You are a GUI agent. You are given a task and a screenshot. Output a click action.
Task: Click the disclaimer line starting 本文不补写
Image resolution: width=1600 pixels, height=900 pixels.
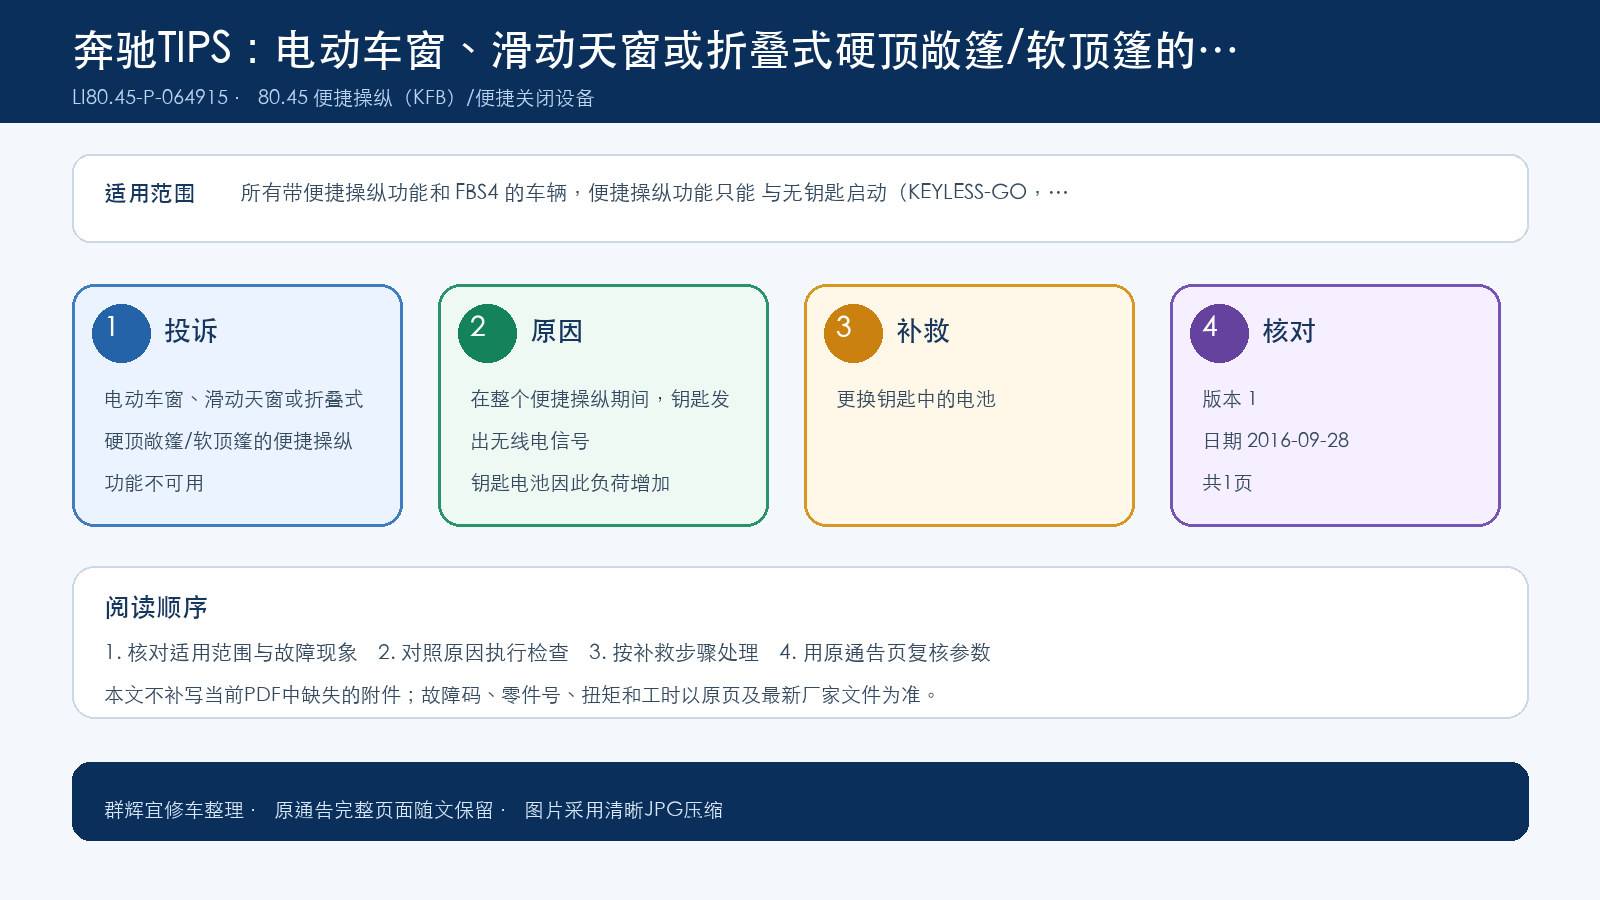coord(521,695)
